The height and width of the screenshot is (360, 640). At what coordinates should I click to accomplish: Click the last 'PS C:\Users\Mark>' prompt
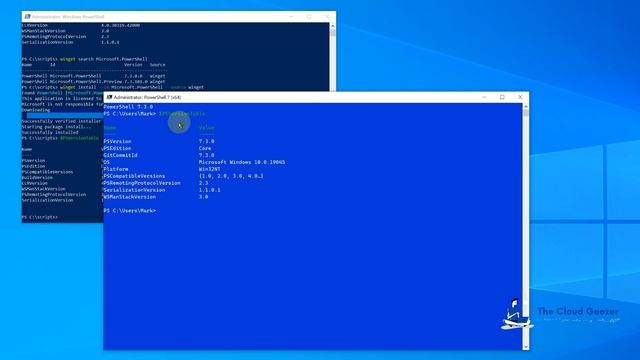tap(130, 211)
